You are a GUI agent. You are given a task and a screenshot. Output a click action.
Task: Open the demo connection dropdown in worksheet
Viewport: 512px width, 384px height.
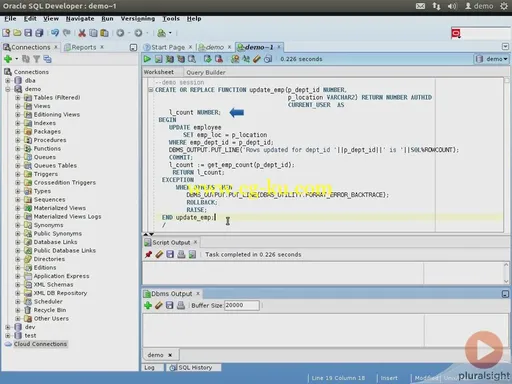click(x=492, y=59)
